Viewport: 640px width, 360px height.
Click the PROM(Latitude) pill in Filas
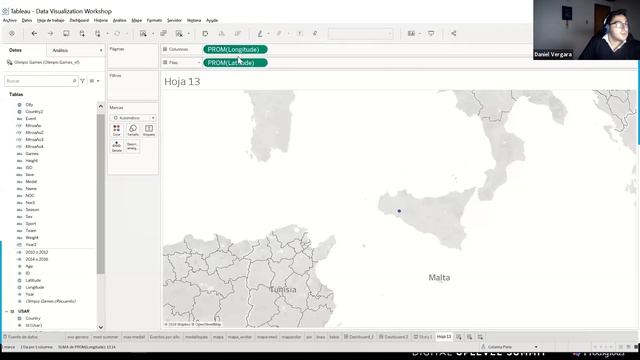tap(235, 62)
